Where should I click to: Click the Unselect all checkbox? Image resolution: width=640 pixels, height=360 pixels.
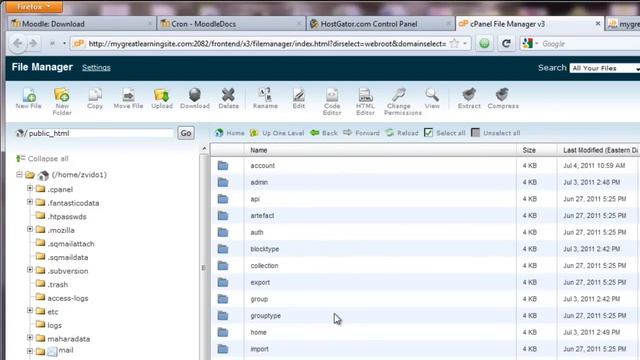point(476,133)
